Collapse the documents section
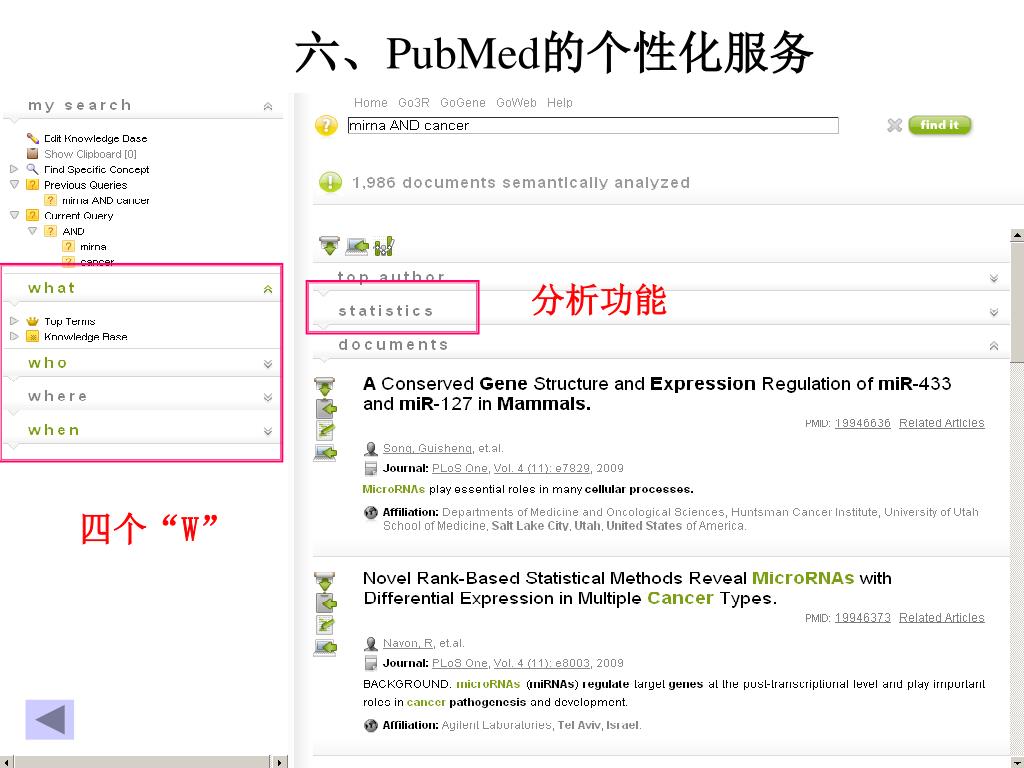 (993, 346)
